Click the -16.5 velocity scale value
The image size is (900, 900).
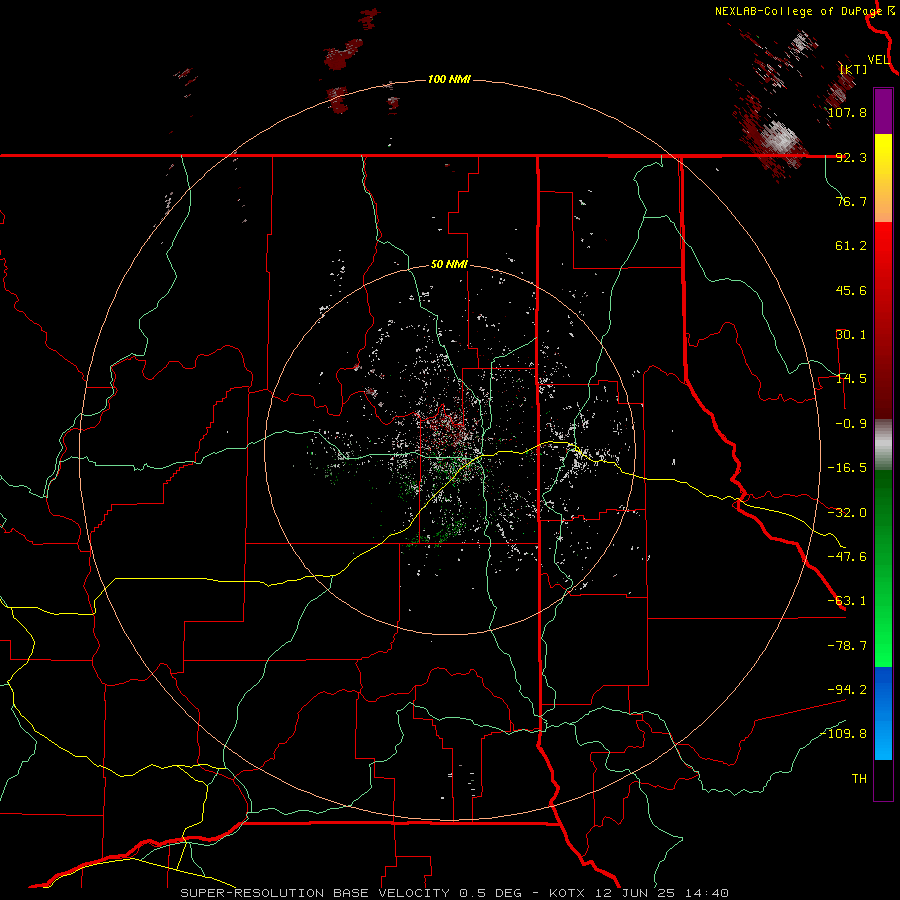tap(847, 468)
